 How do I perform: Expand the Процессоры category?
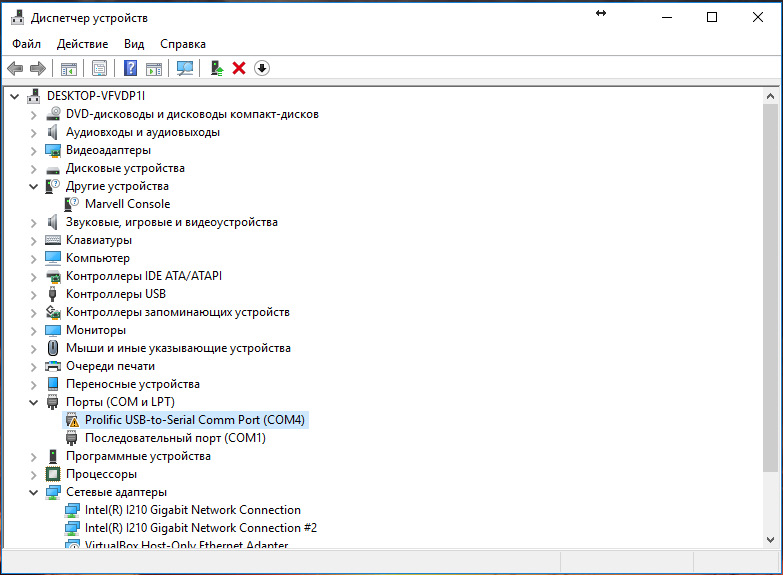33,475
